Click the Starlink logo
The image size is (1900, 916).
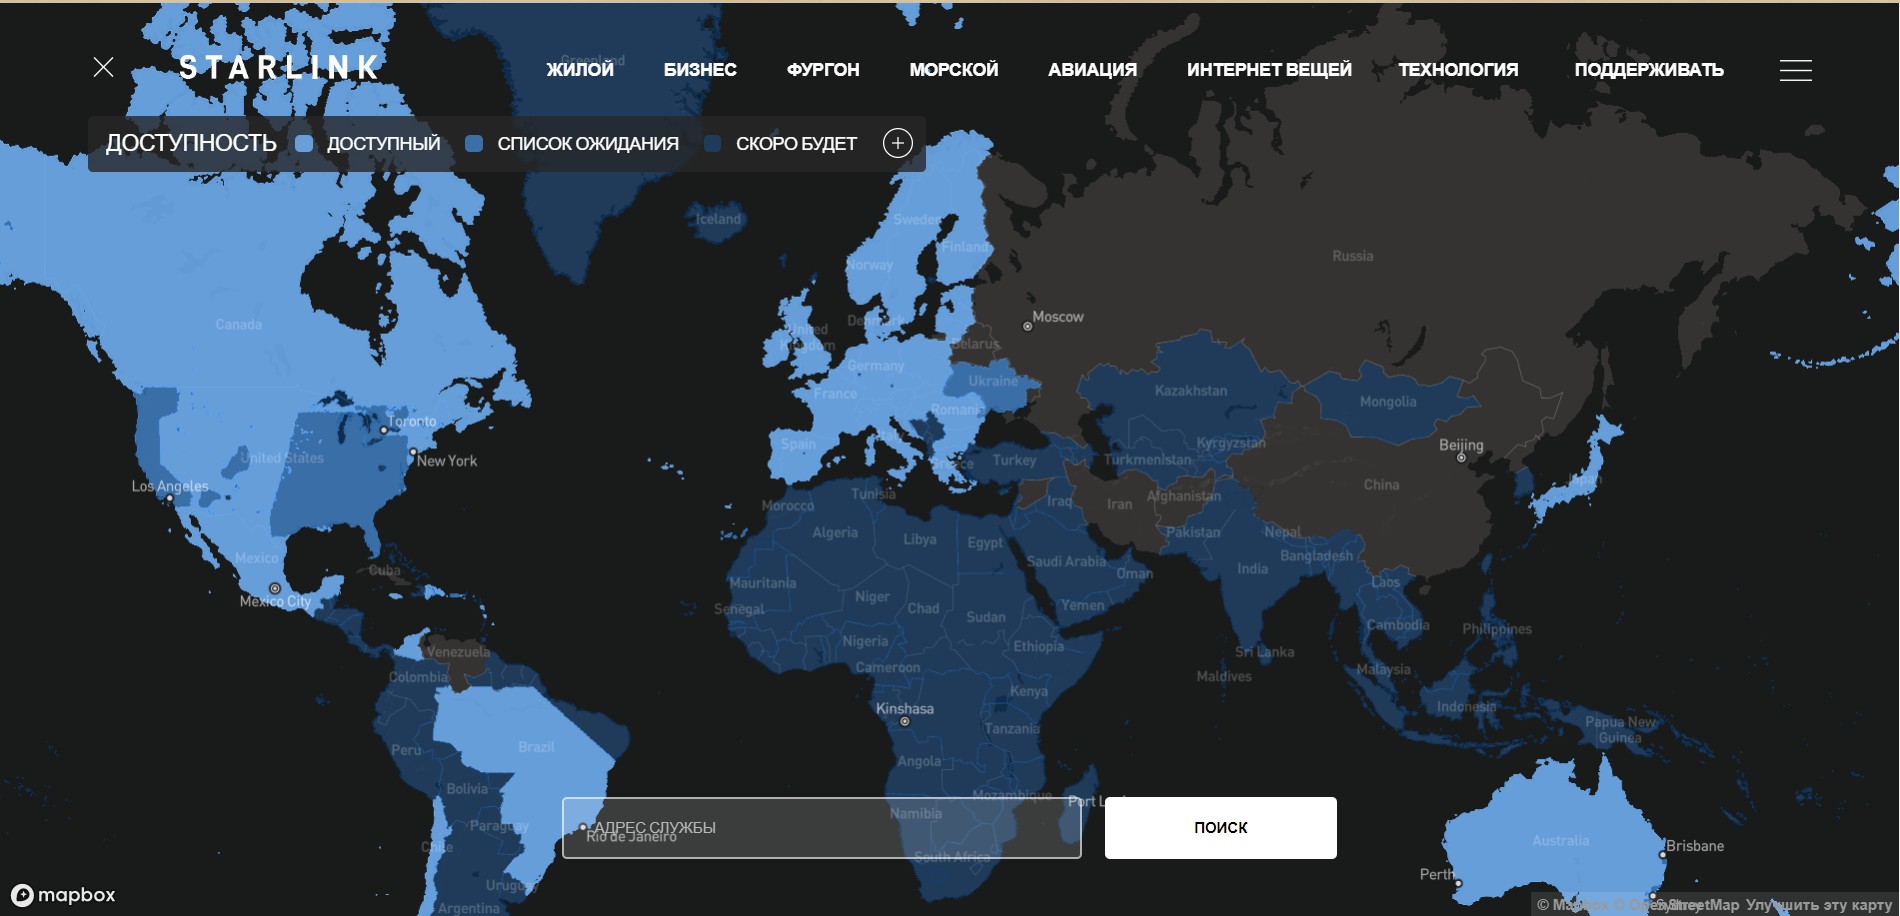(x=279, y=68)
